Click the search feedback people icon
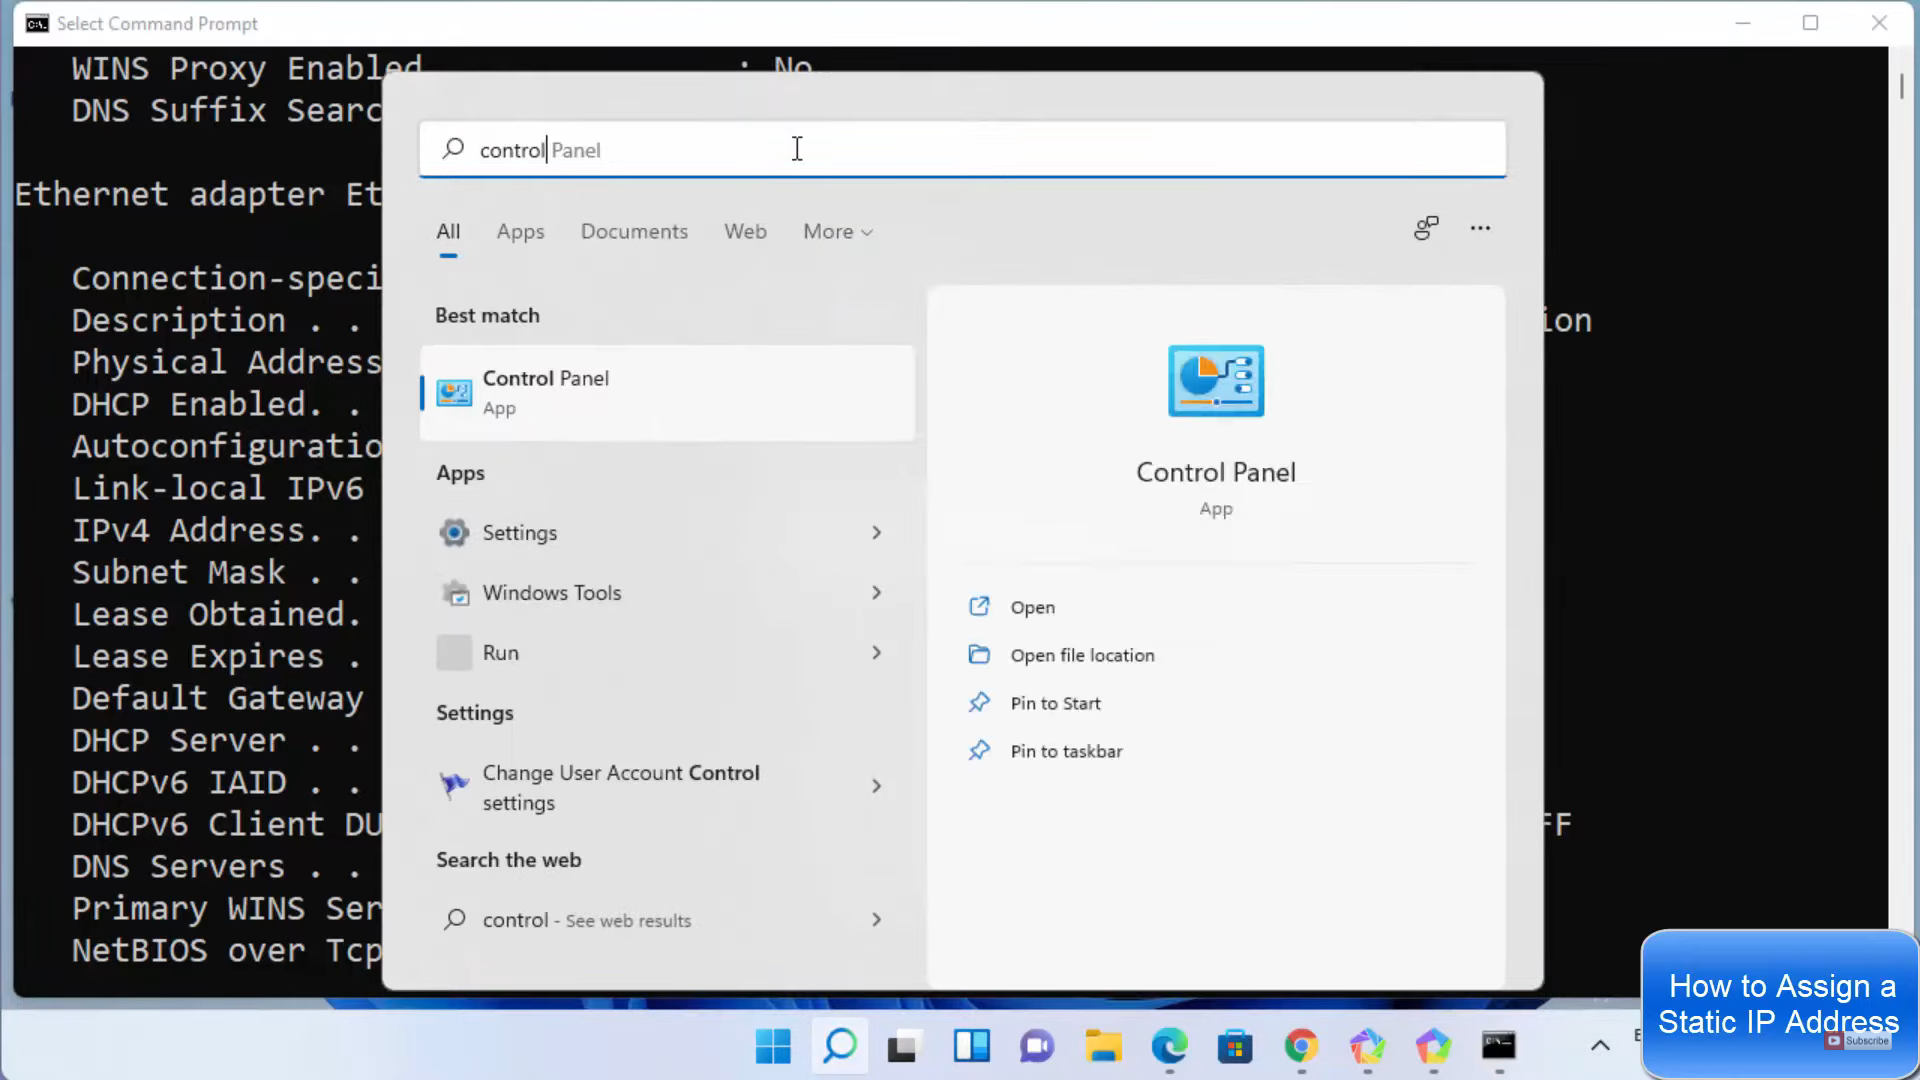 pos(1426,229)
